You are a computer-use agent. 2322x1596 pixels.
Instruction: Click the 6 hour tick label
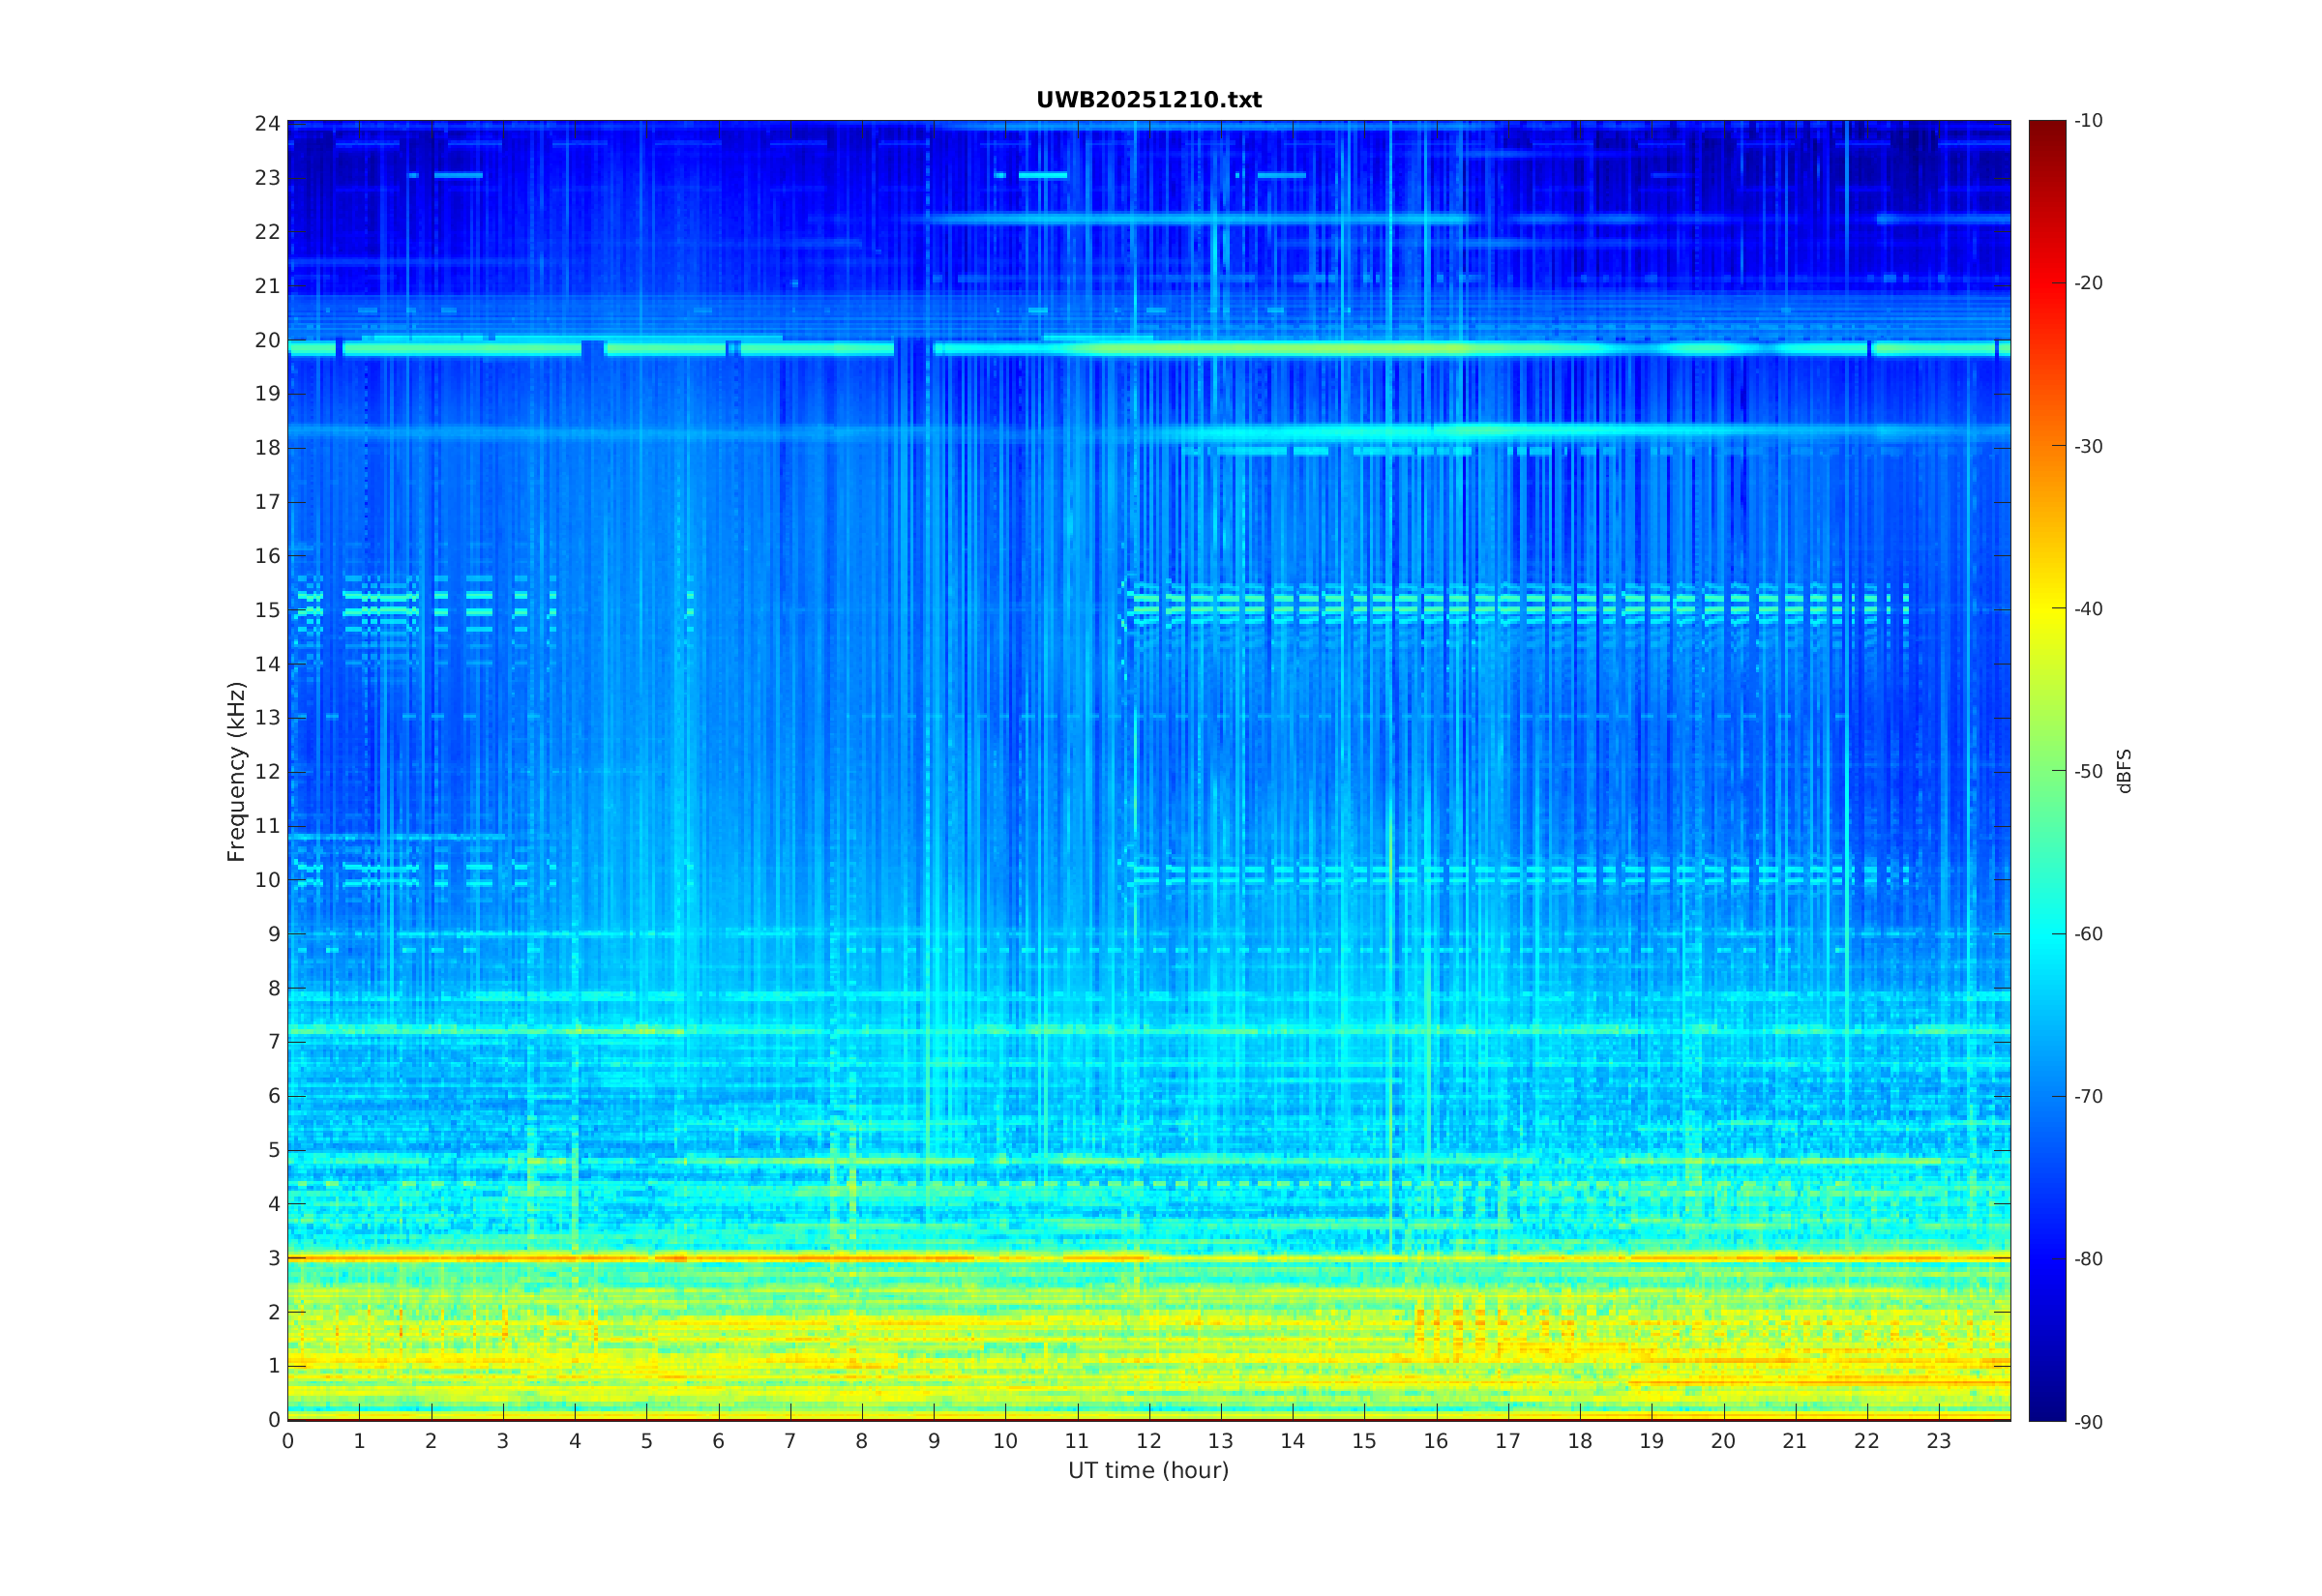718,1441
